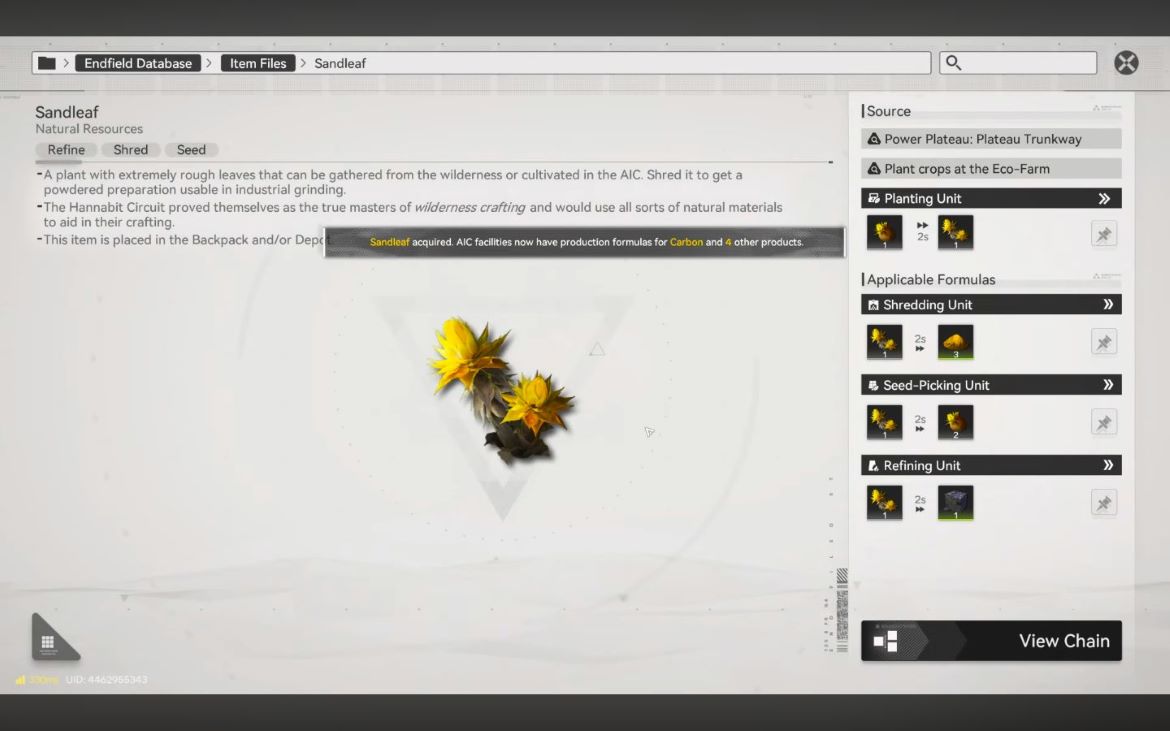The width and height of the screenshot is (1170, 731).
Task: Click Sandleaf output item in Planting Unit
Action: [955, 233]
